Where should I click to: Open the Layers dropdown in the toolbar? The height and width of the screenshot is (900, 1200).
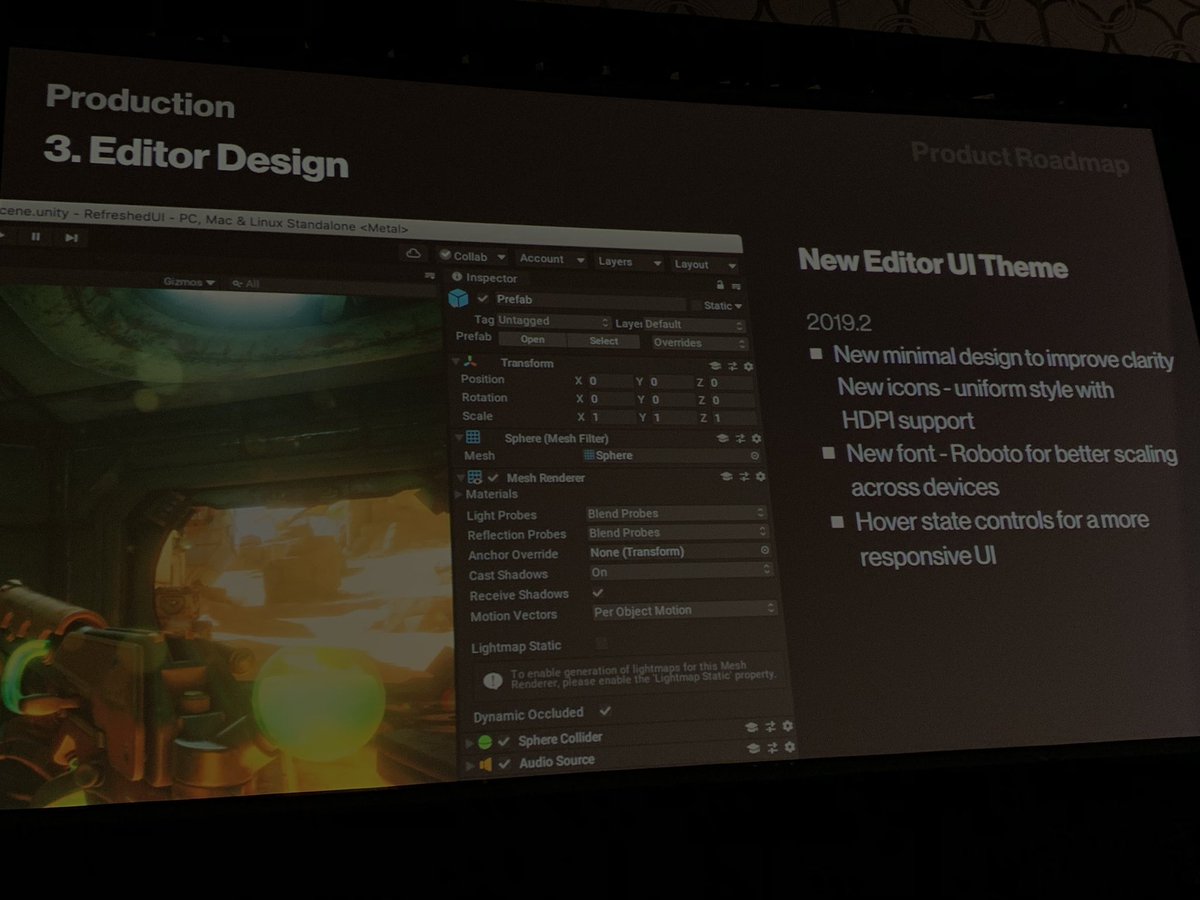coord(628,262)
